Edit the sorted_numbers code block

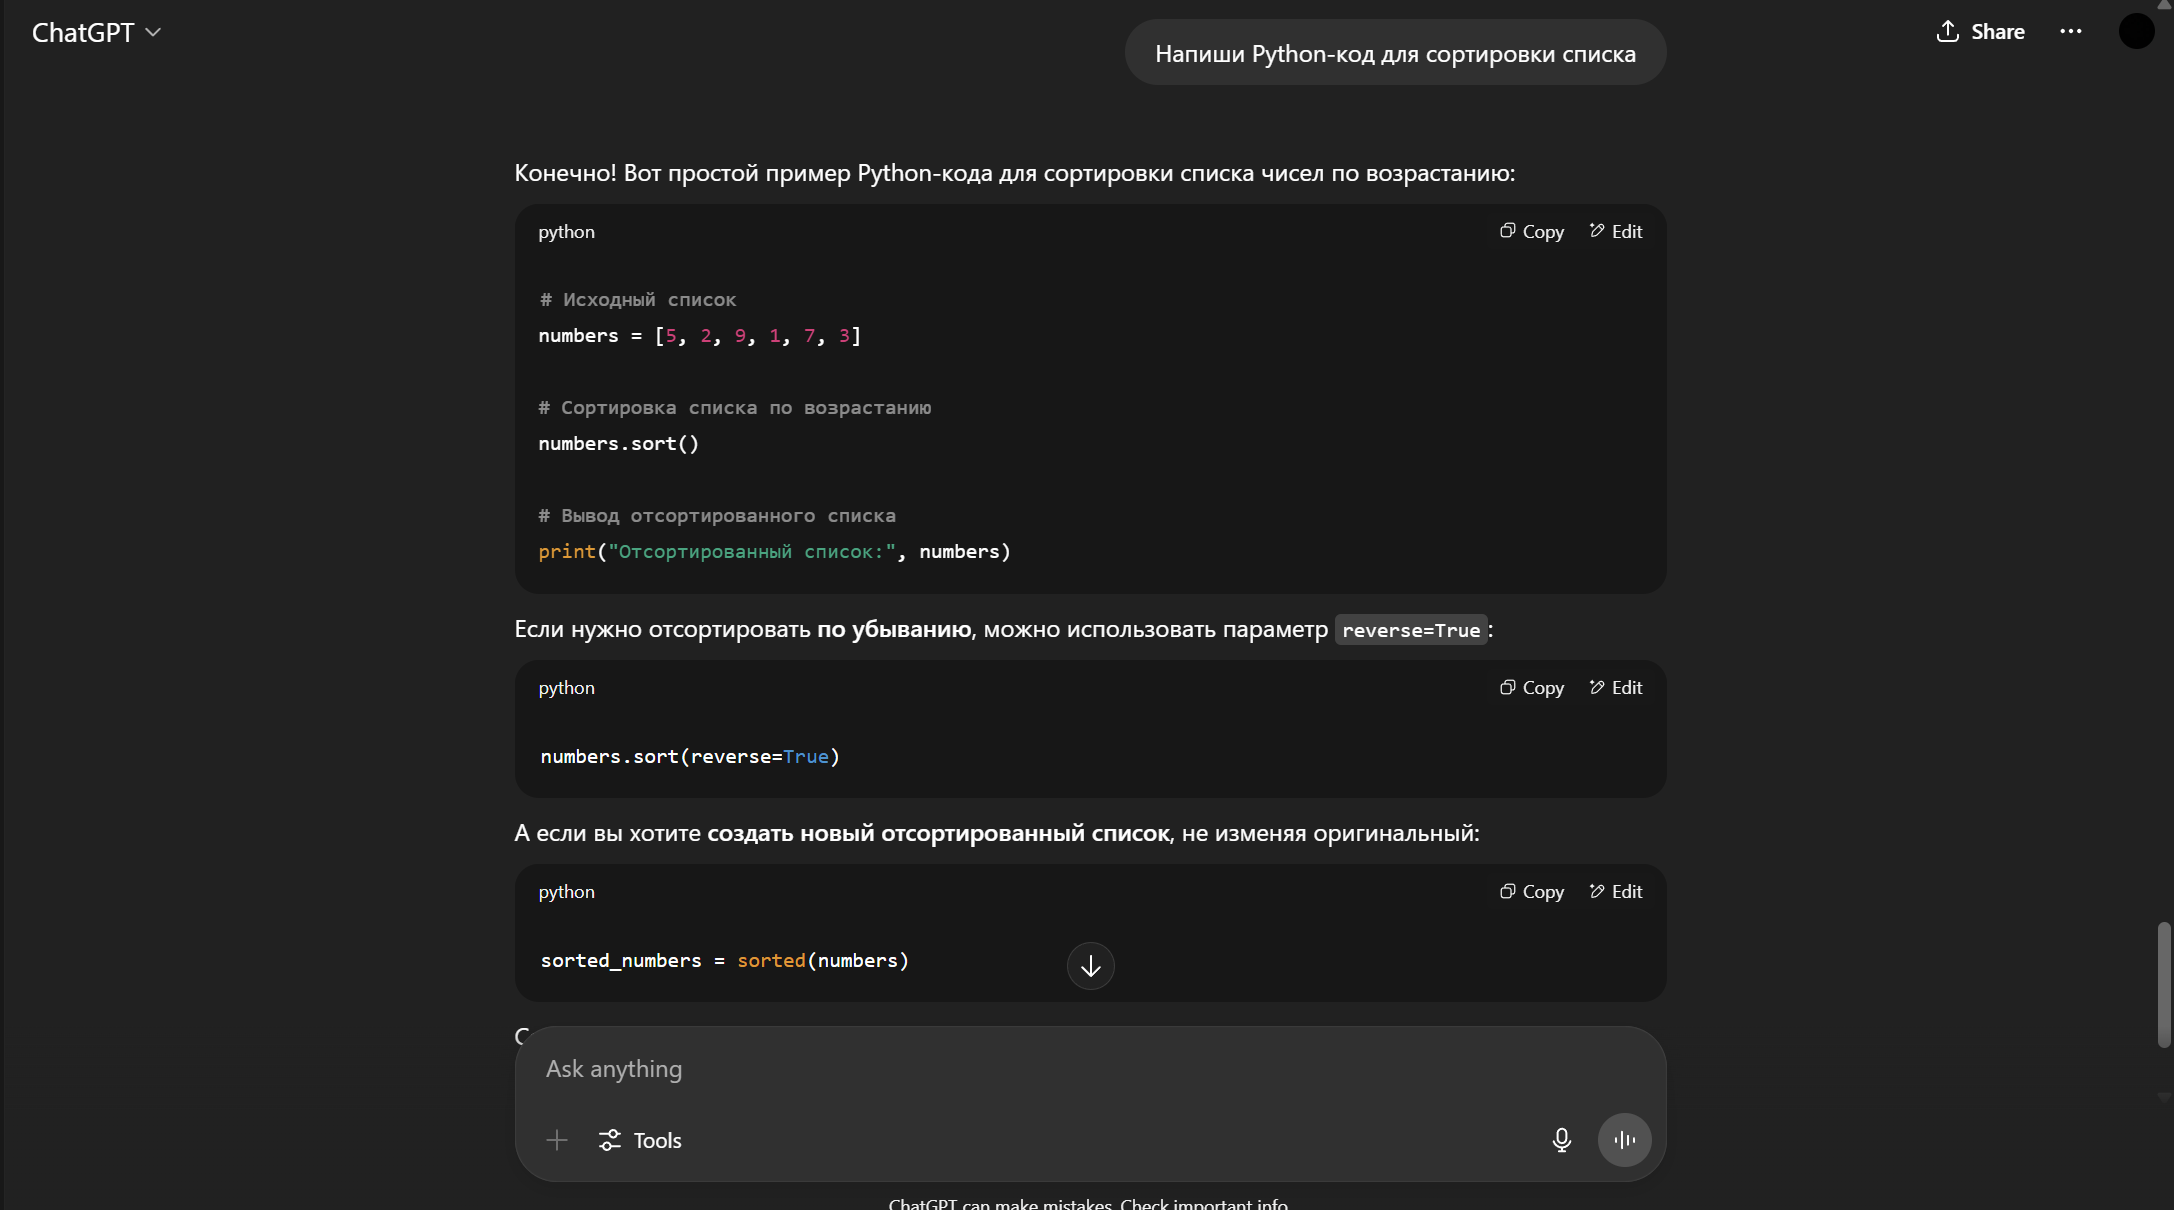coord(1616,892)
